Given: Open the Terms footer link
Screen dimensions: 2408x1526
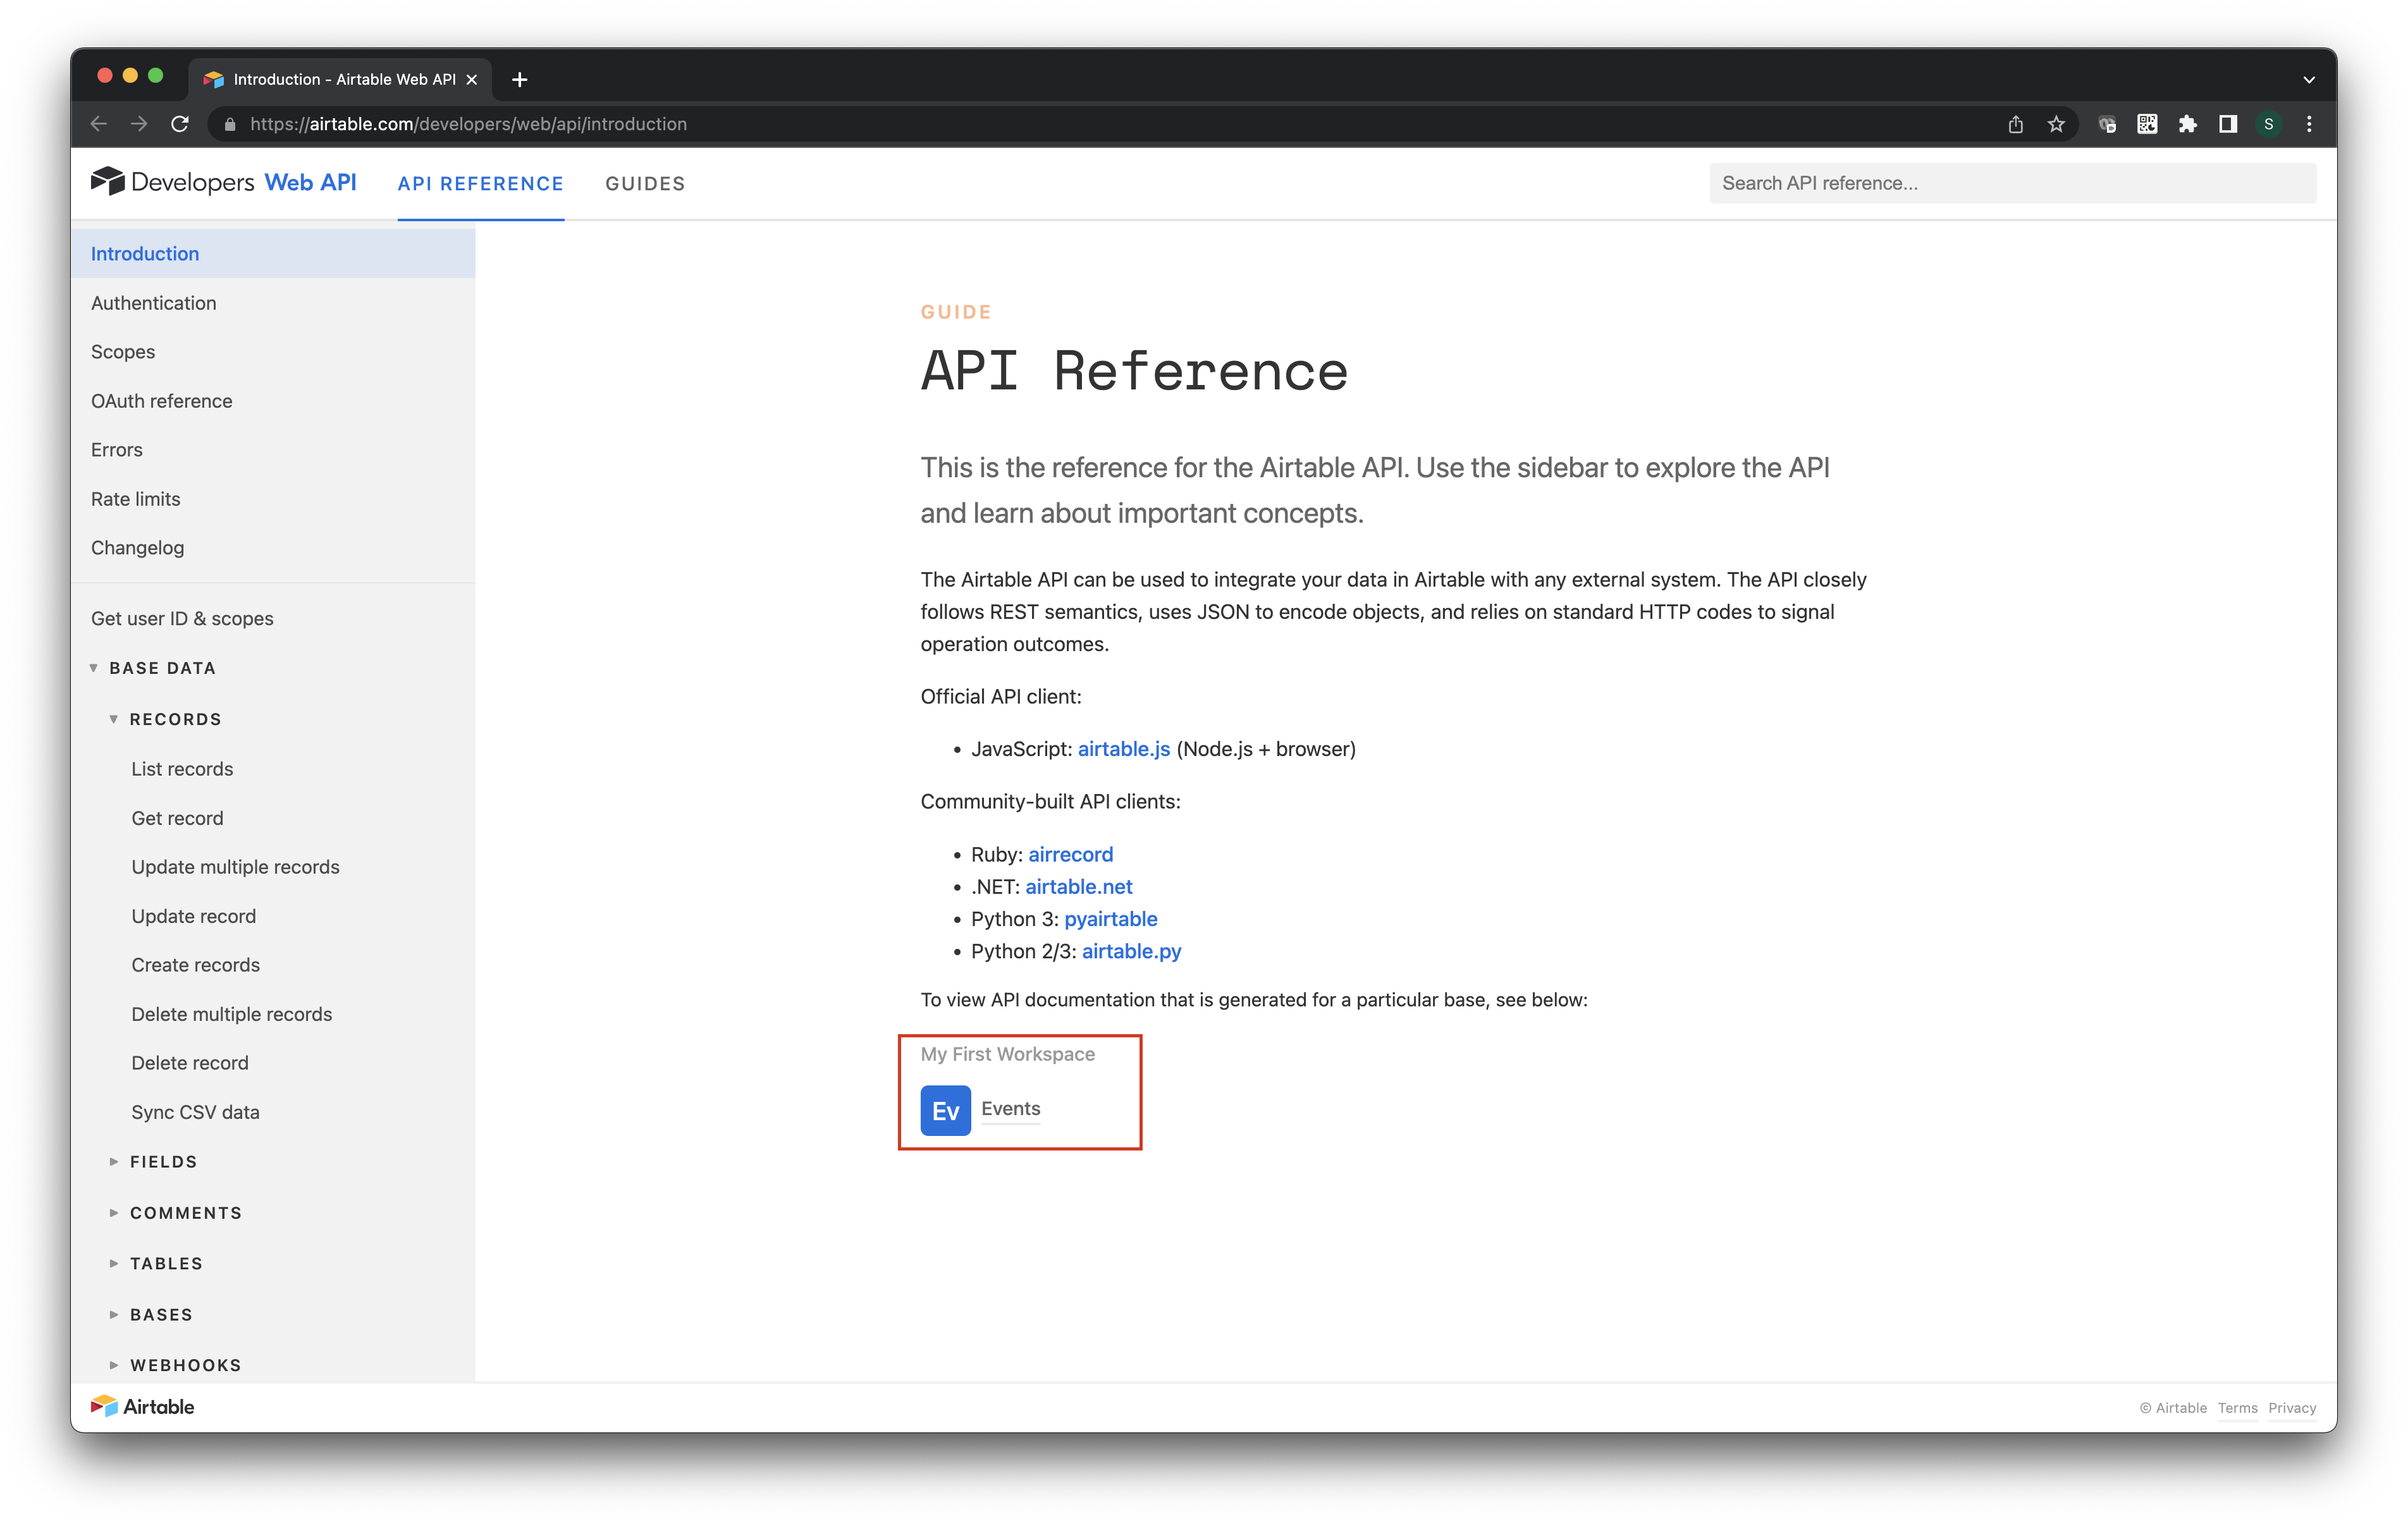Looking at the screenshot, I should [2237, 1408].
